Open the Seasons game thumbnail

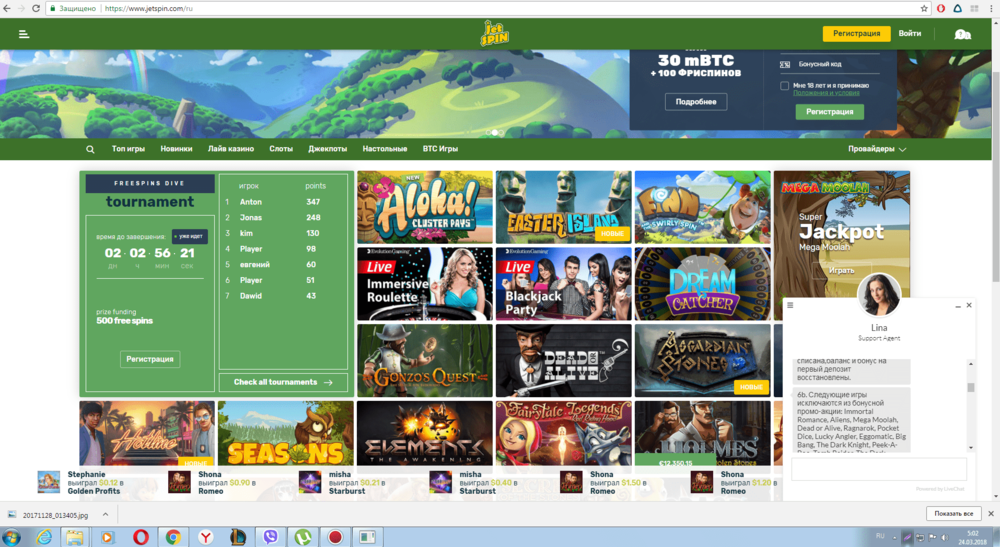pyautogui.click(x=286, y=434)
